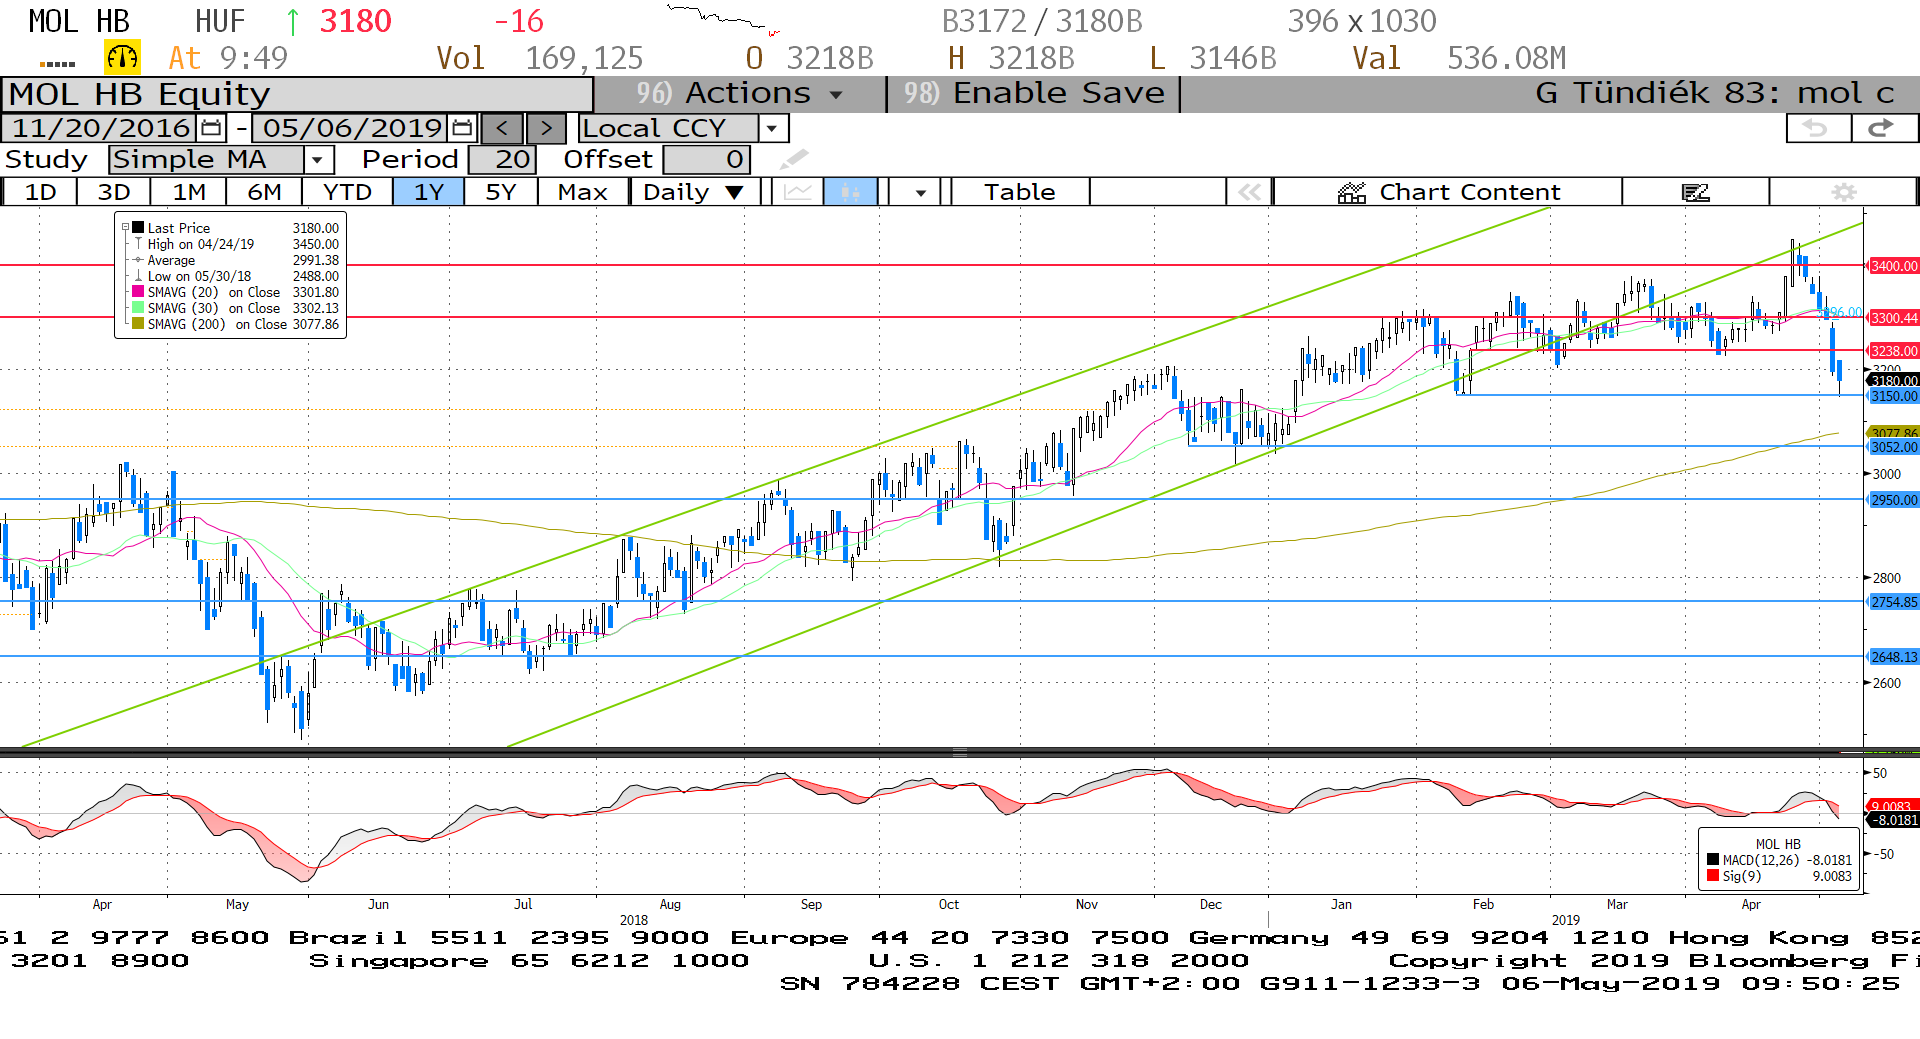Click the undo arrow button

click(1817, 128)
